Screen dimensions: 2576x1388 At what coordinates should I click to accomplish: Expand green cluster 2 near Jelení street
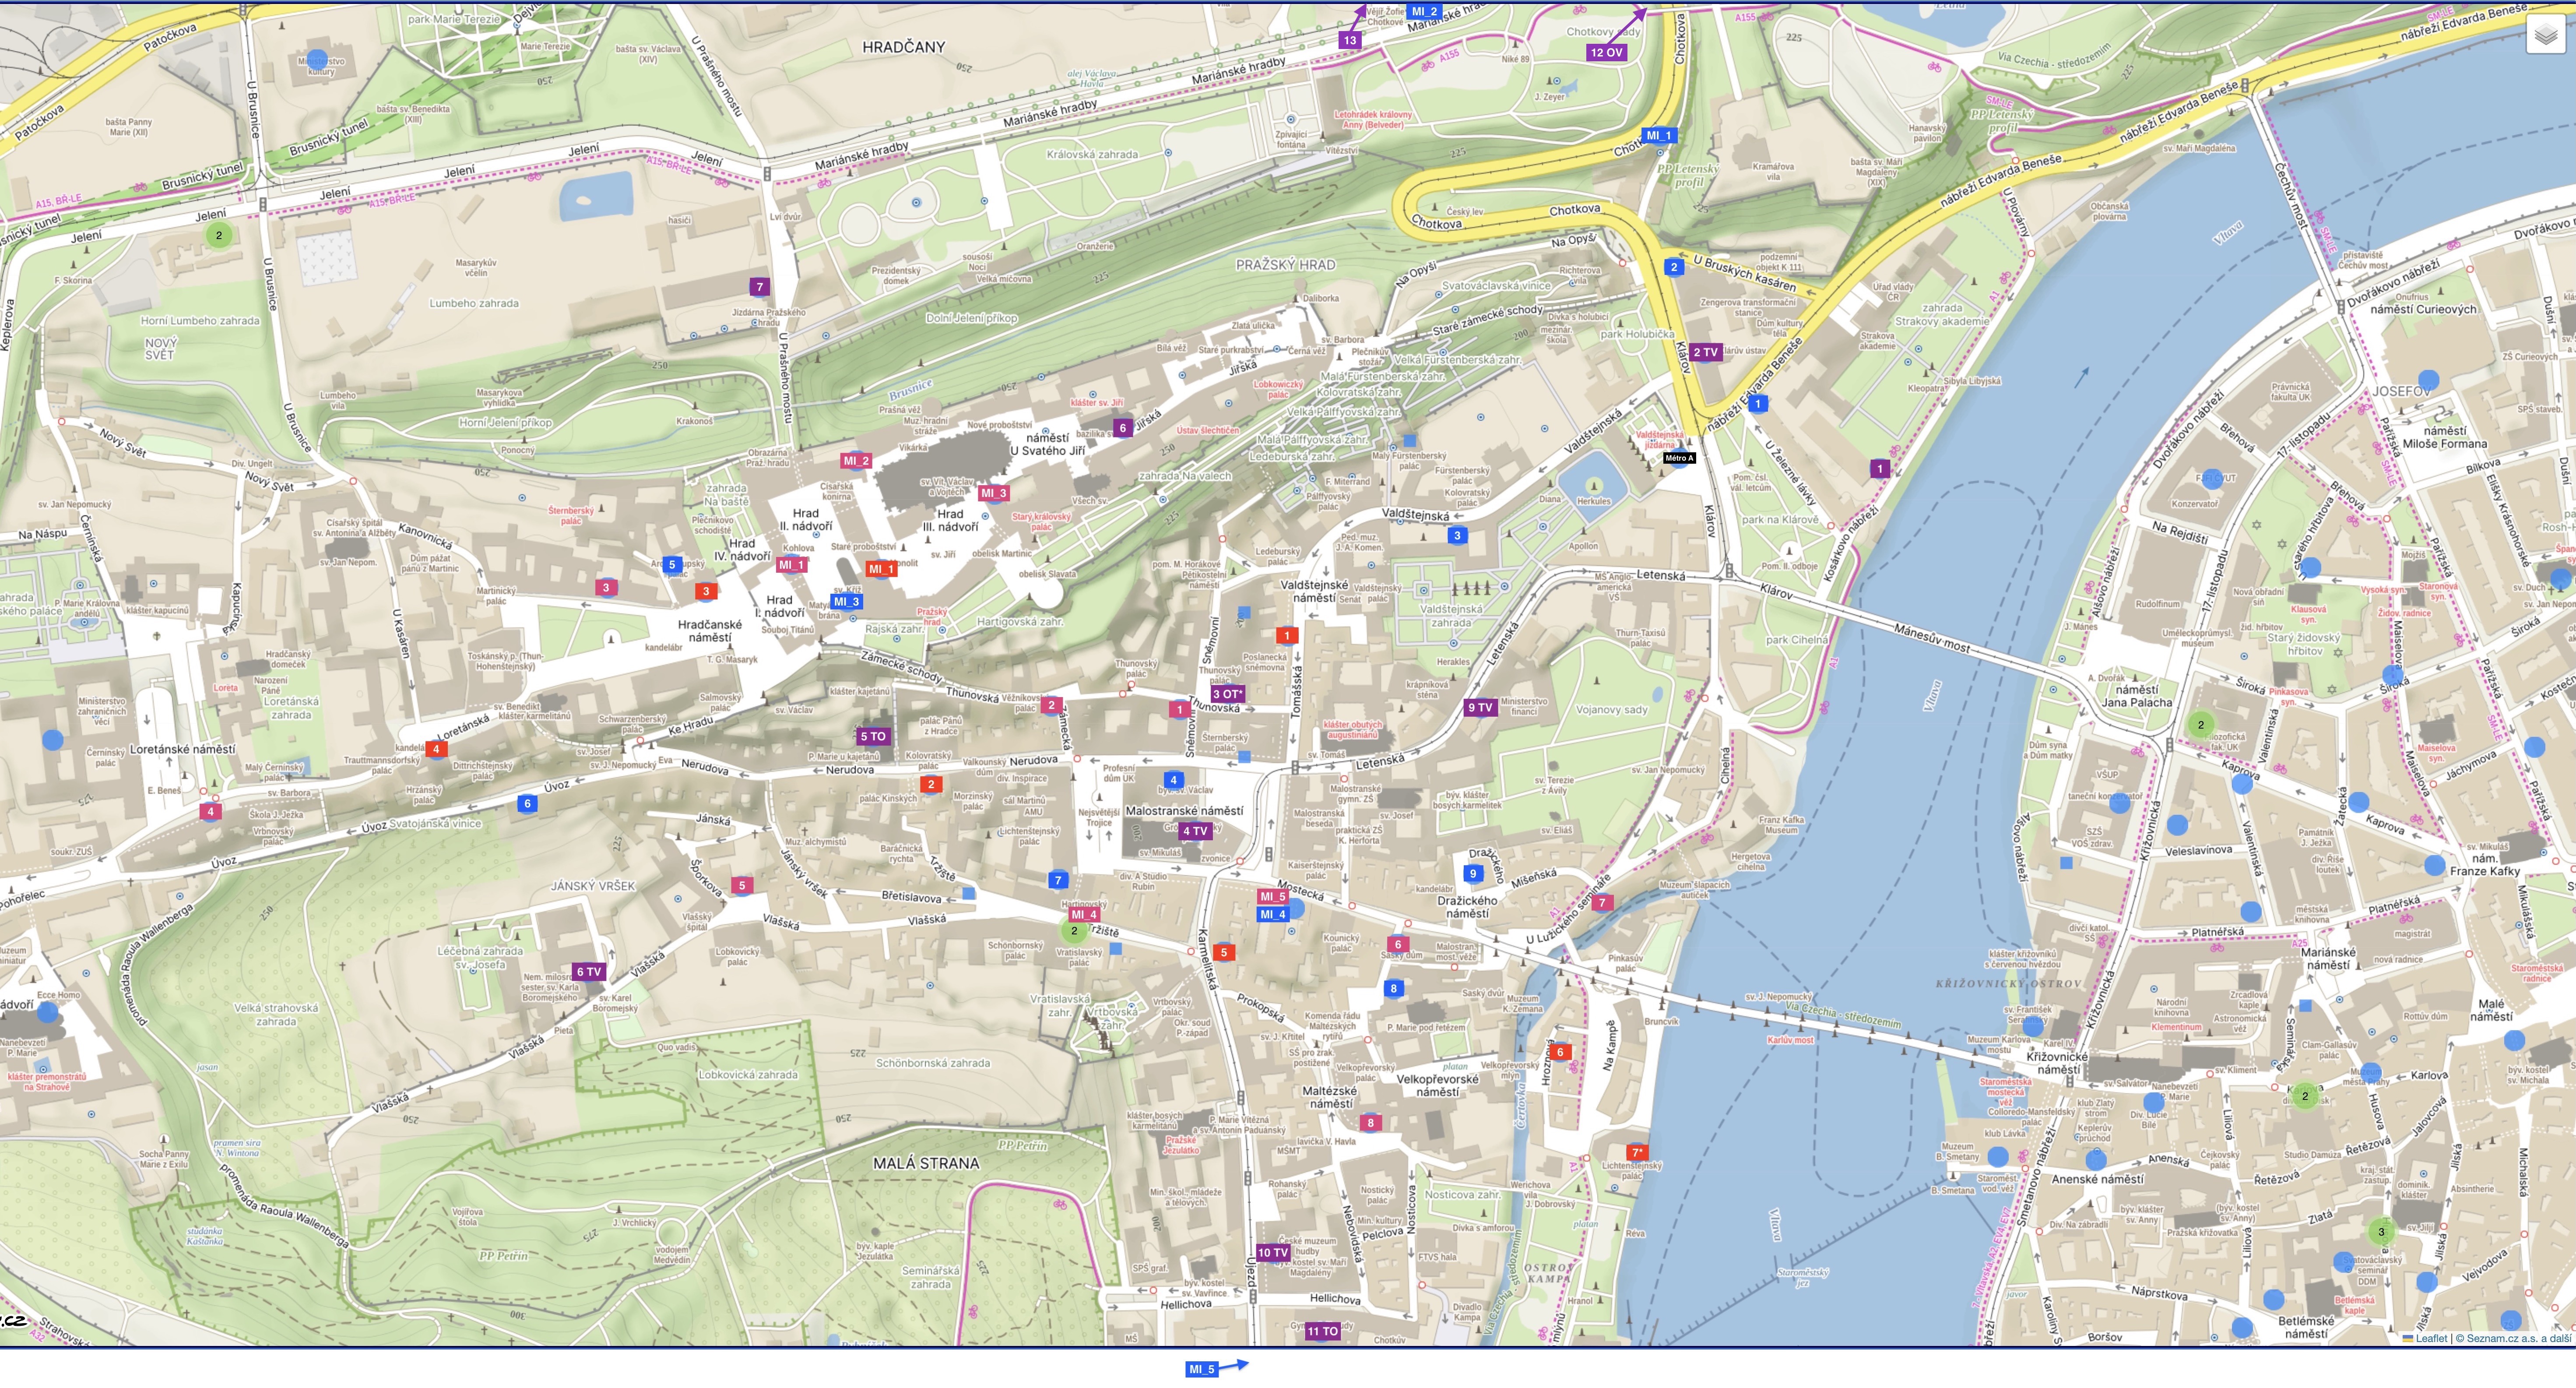tap(219, 235)
